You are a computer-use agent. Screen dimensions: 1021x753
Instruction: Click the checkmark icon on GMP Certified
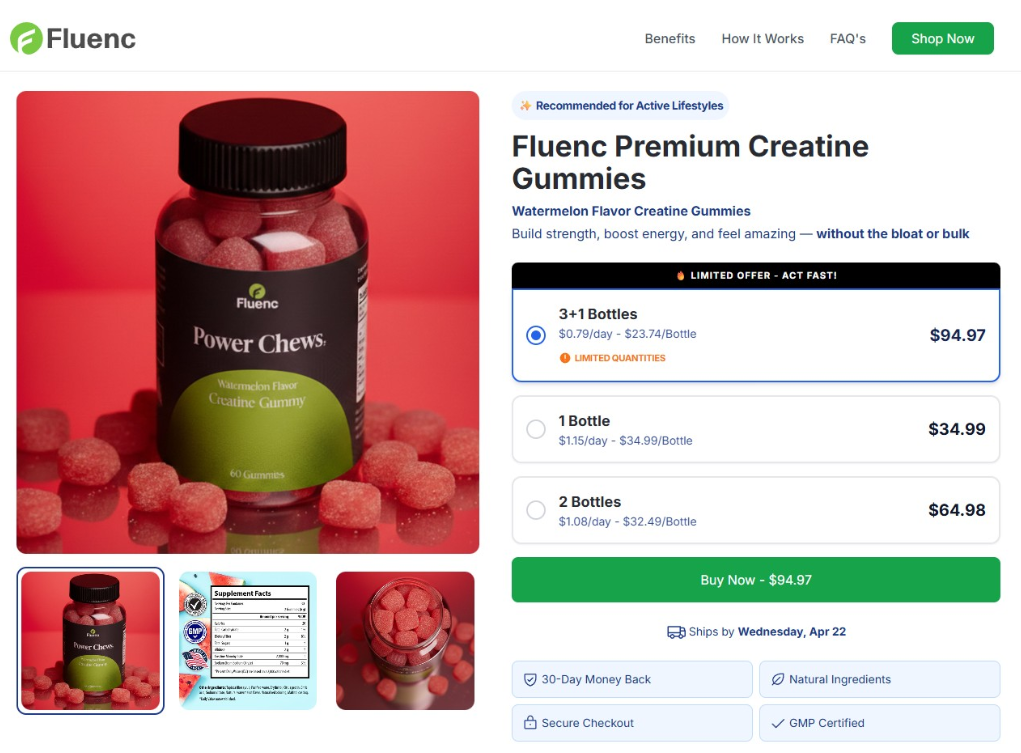777,723
